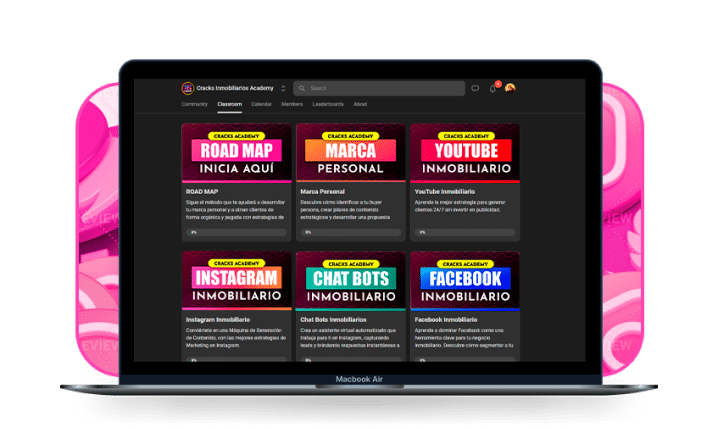
Task: Click the ROAD MAP course title
Action: [x=202, y=191]
